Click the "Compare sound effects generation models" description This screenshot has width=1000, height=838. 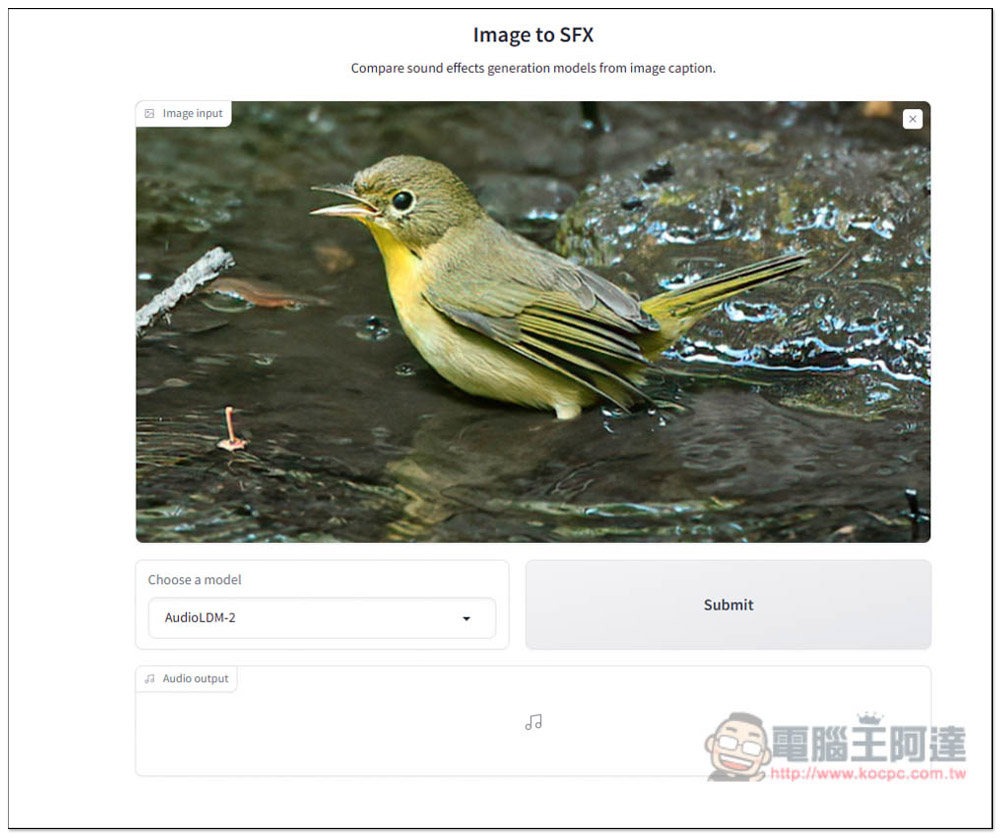click(533, 68)
